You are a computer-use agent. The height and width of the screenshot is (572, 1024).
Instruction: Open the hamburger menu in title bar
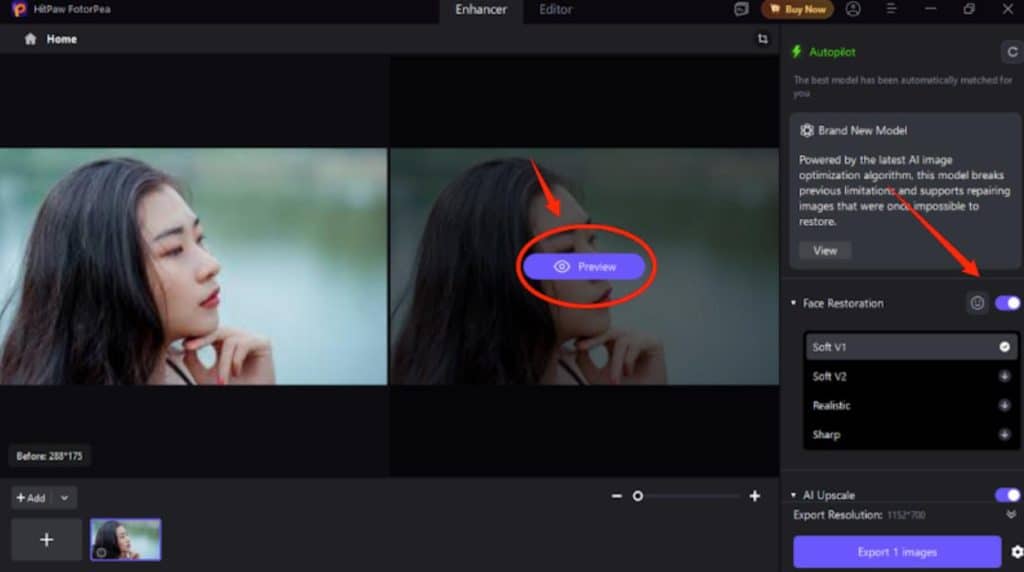point(891,9)
